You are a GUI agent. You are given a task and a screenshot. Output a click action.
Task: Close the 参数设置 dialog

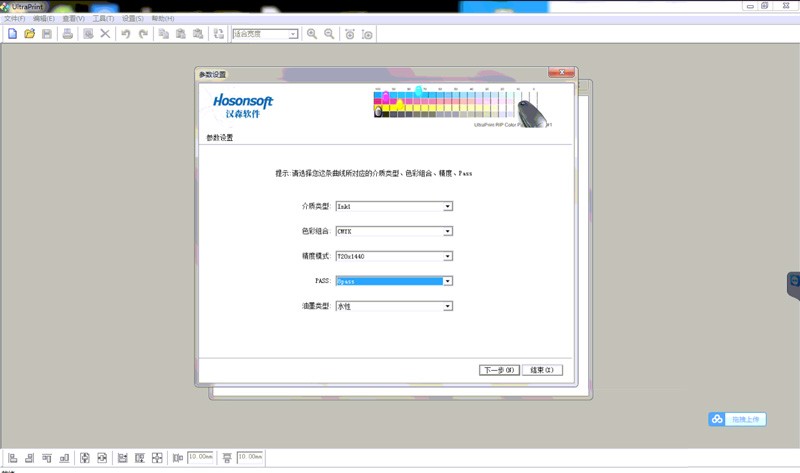(x=562, y=72)
